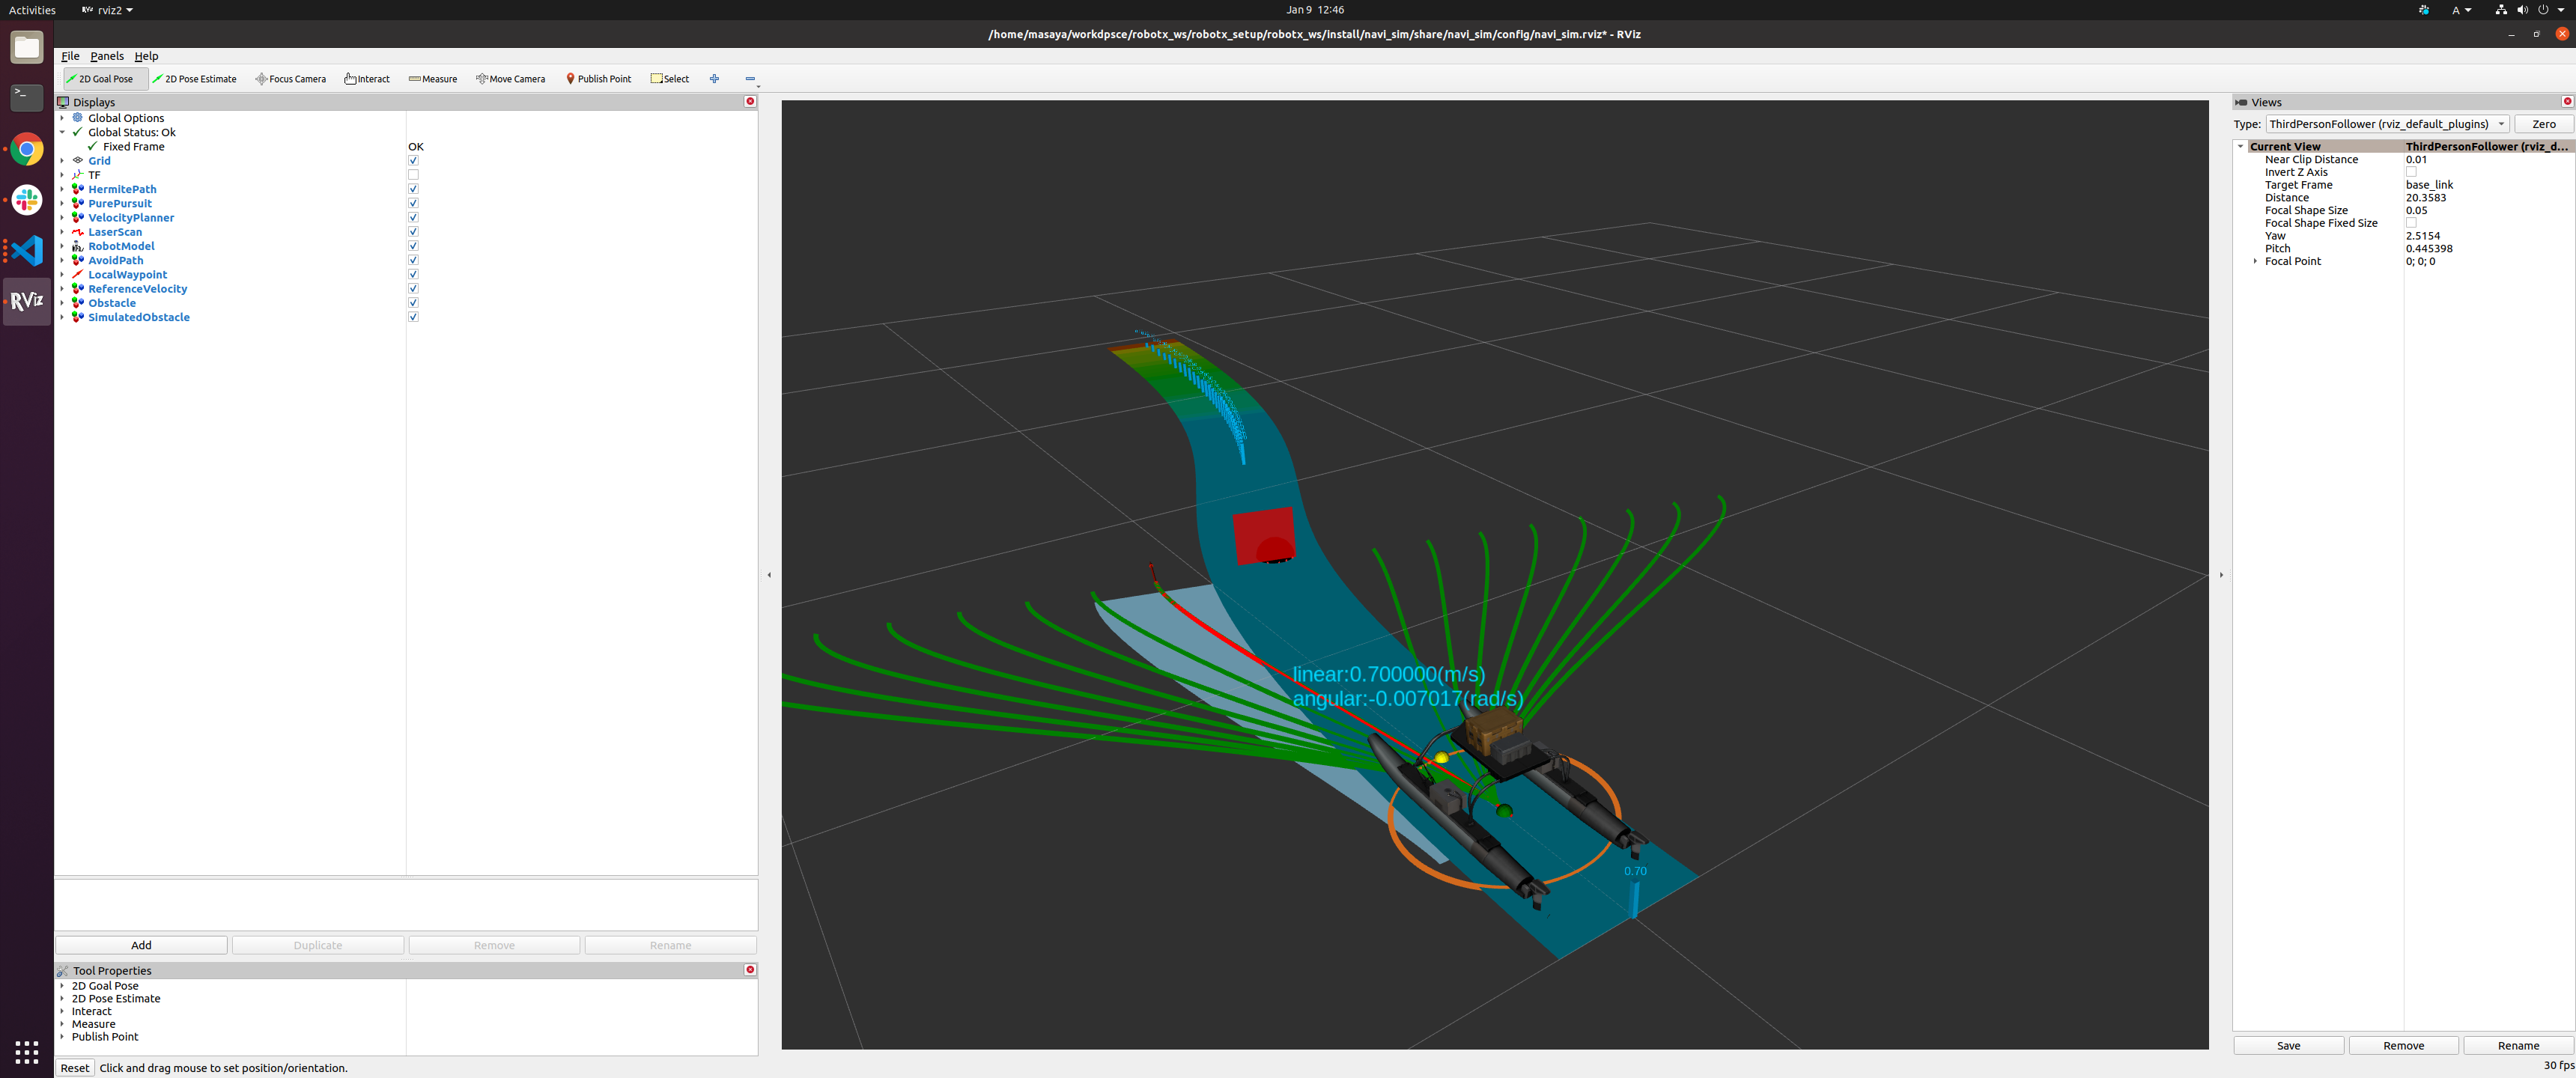Image resolution: width=2576 pixels, height=1078 pixels.
Task: Toggle the SimulatedObstacle checkbox
Action: [413, 317]
